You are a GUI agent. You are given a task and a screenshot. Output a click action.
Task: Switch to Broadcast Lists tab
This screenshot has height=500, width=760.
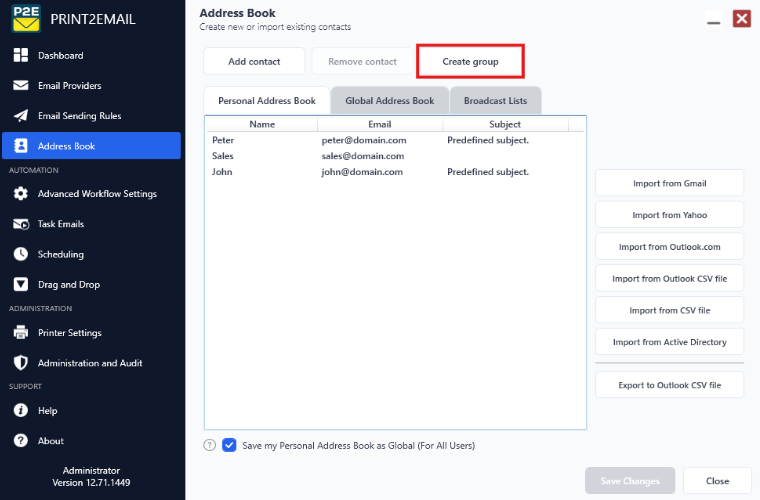[495, 101]
